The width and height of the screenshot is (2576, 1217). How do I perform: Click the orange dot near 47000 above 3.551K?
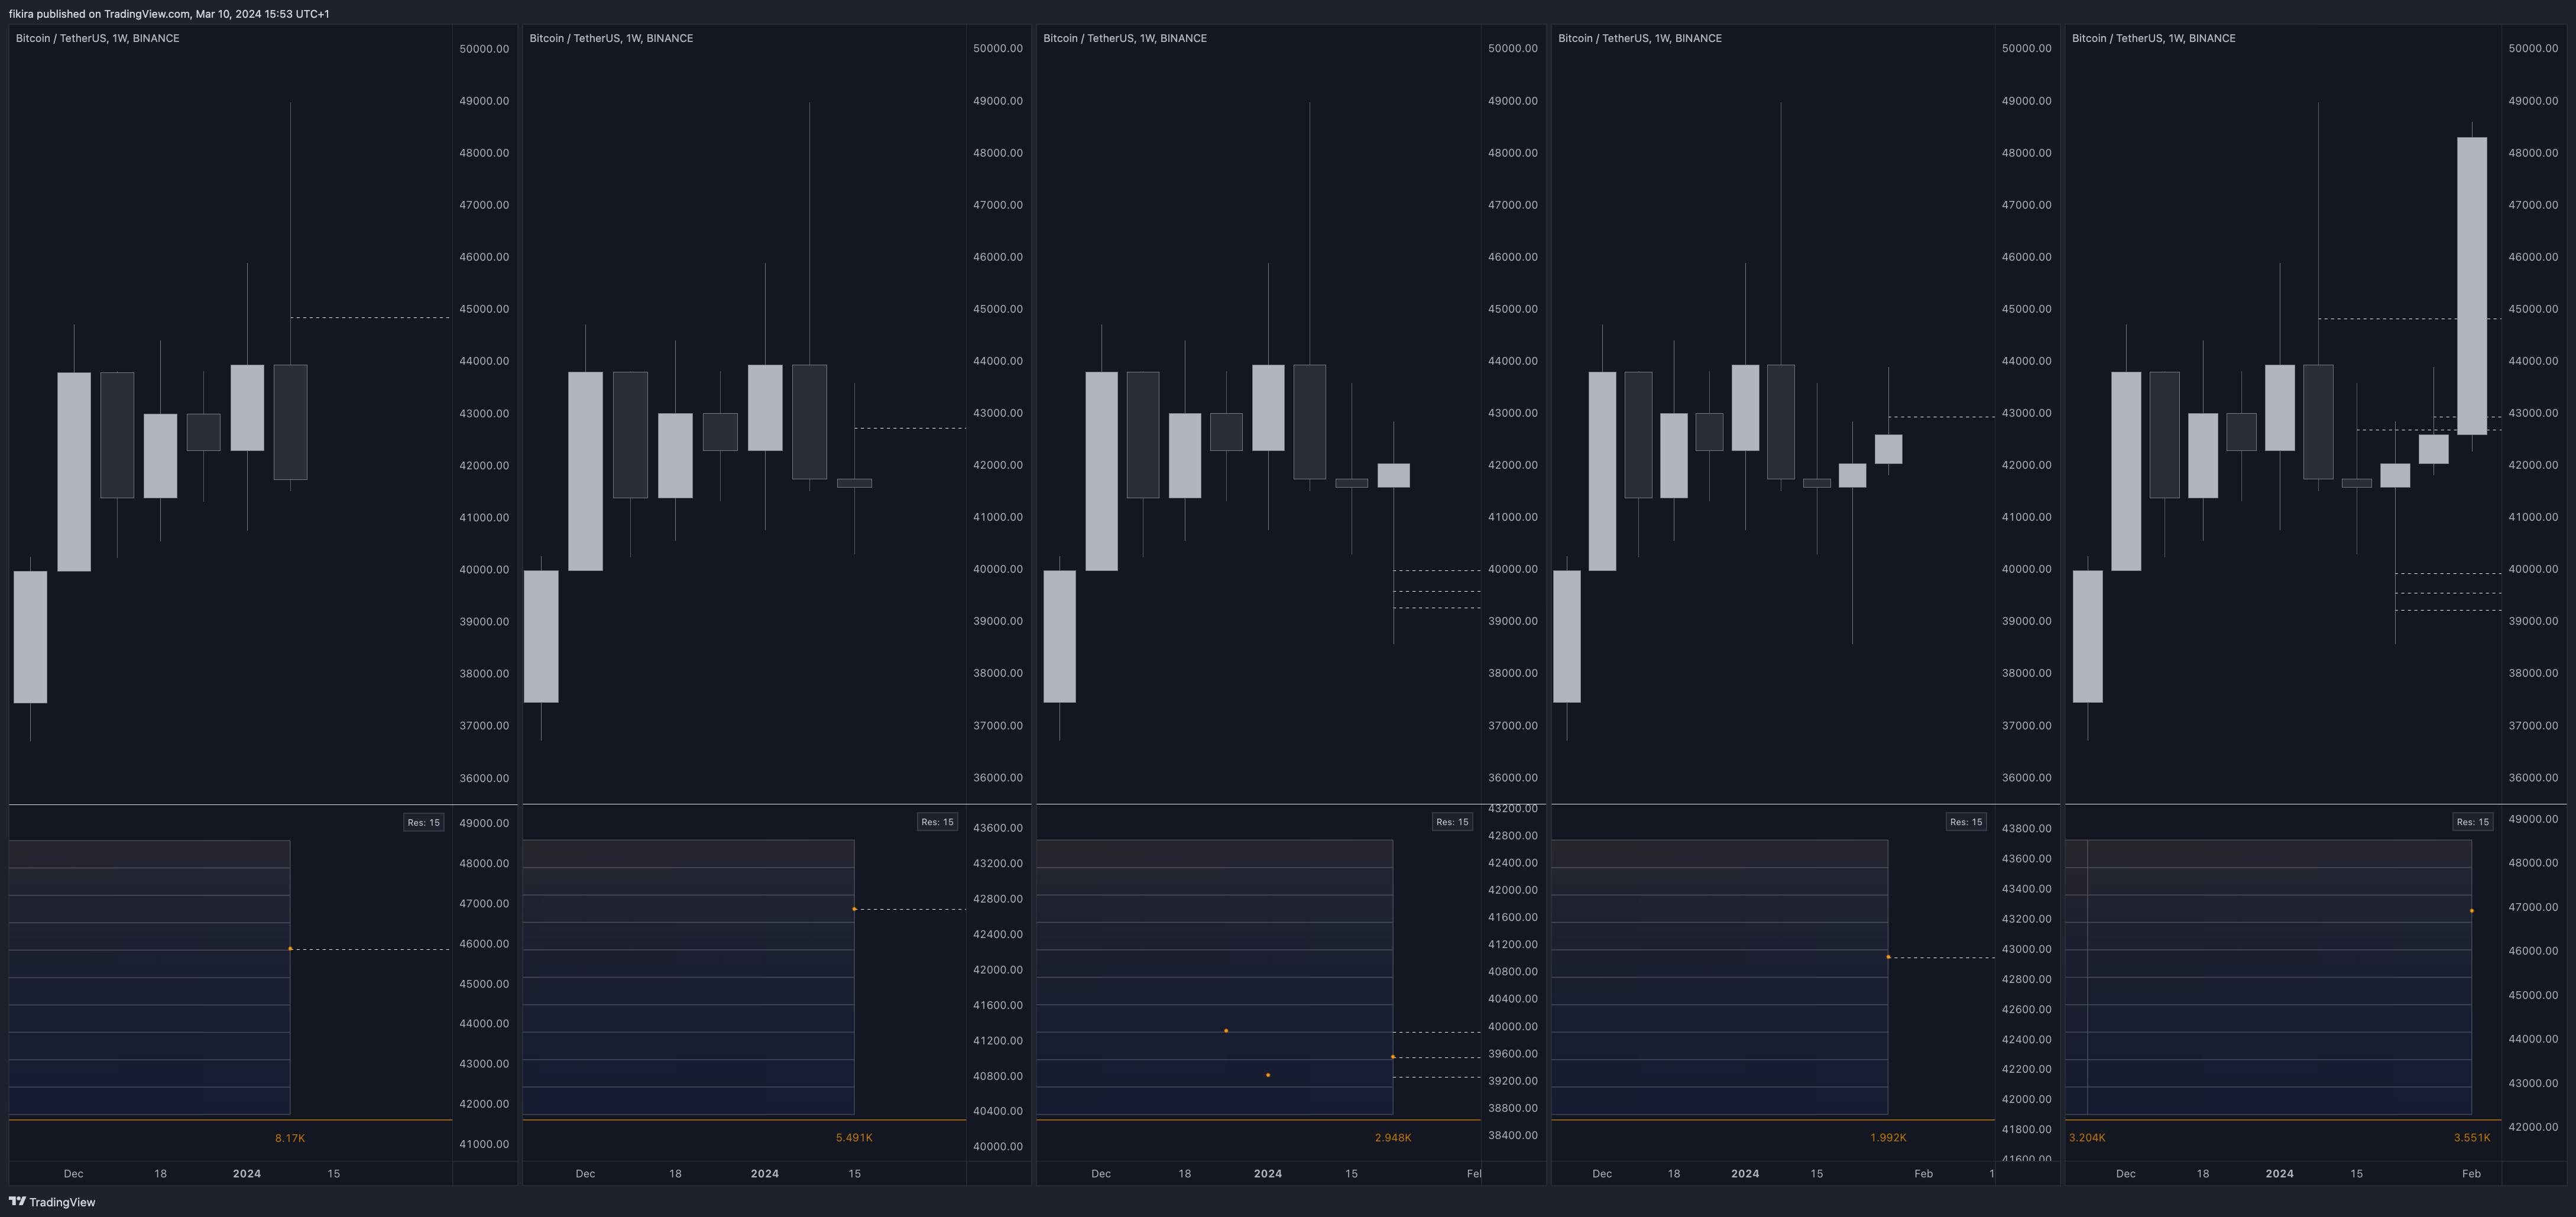2472,911
